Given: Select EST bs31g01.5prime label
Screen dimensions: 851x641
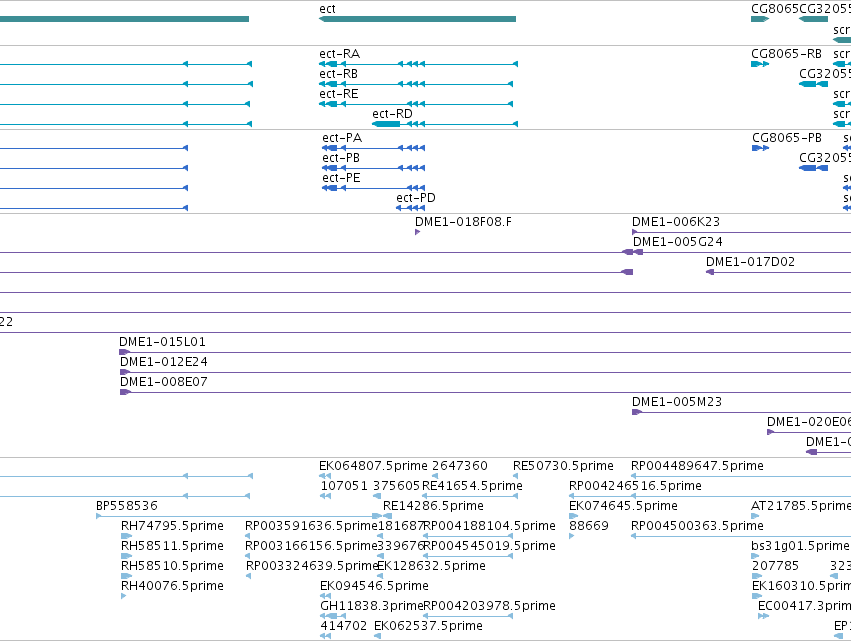Looking at the screenshot, I should click(x=800, y=546).
